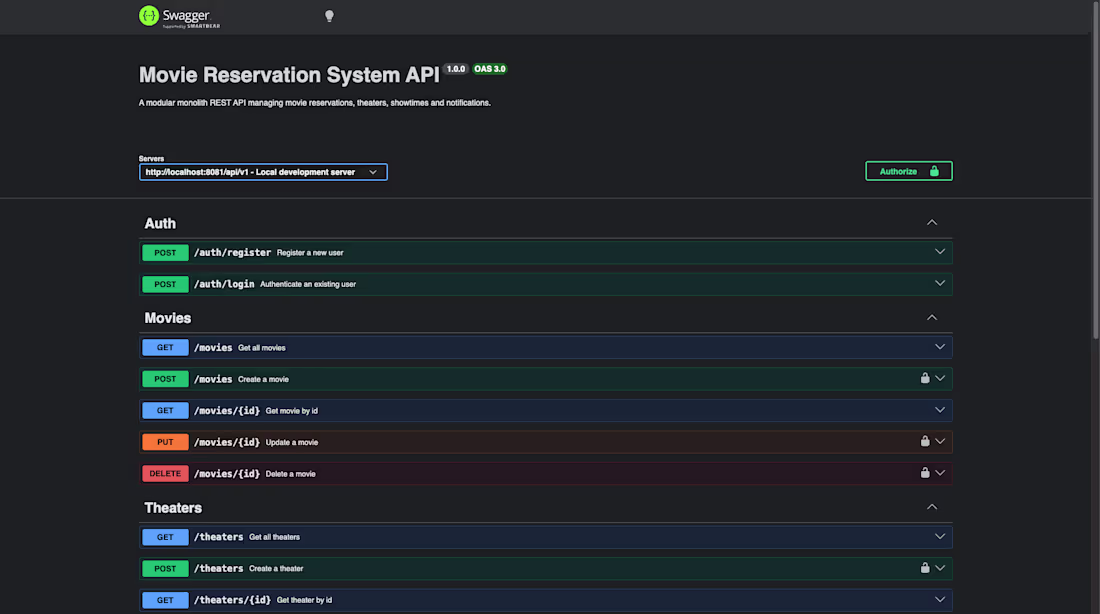Click the 'Authenticate an existing user' description
The height and width of the screenshot is (614, 1100).
308,284
